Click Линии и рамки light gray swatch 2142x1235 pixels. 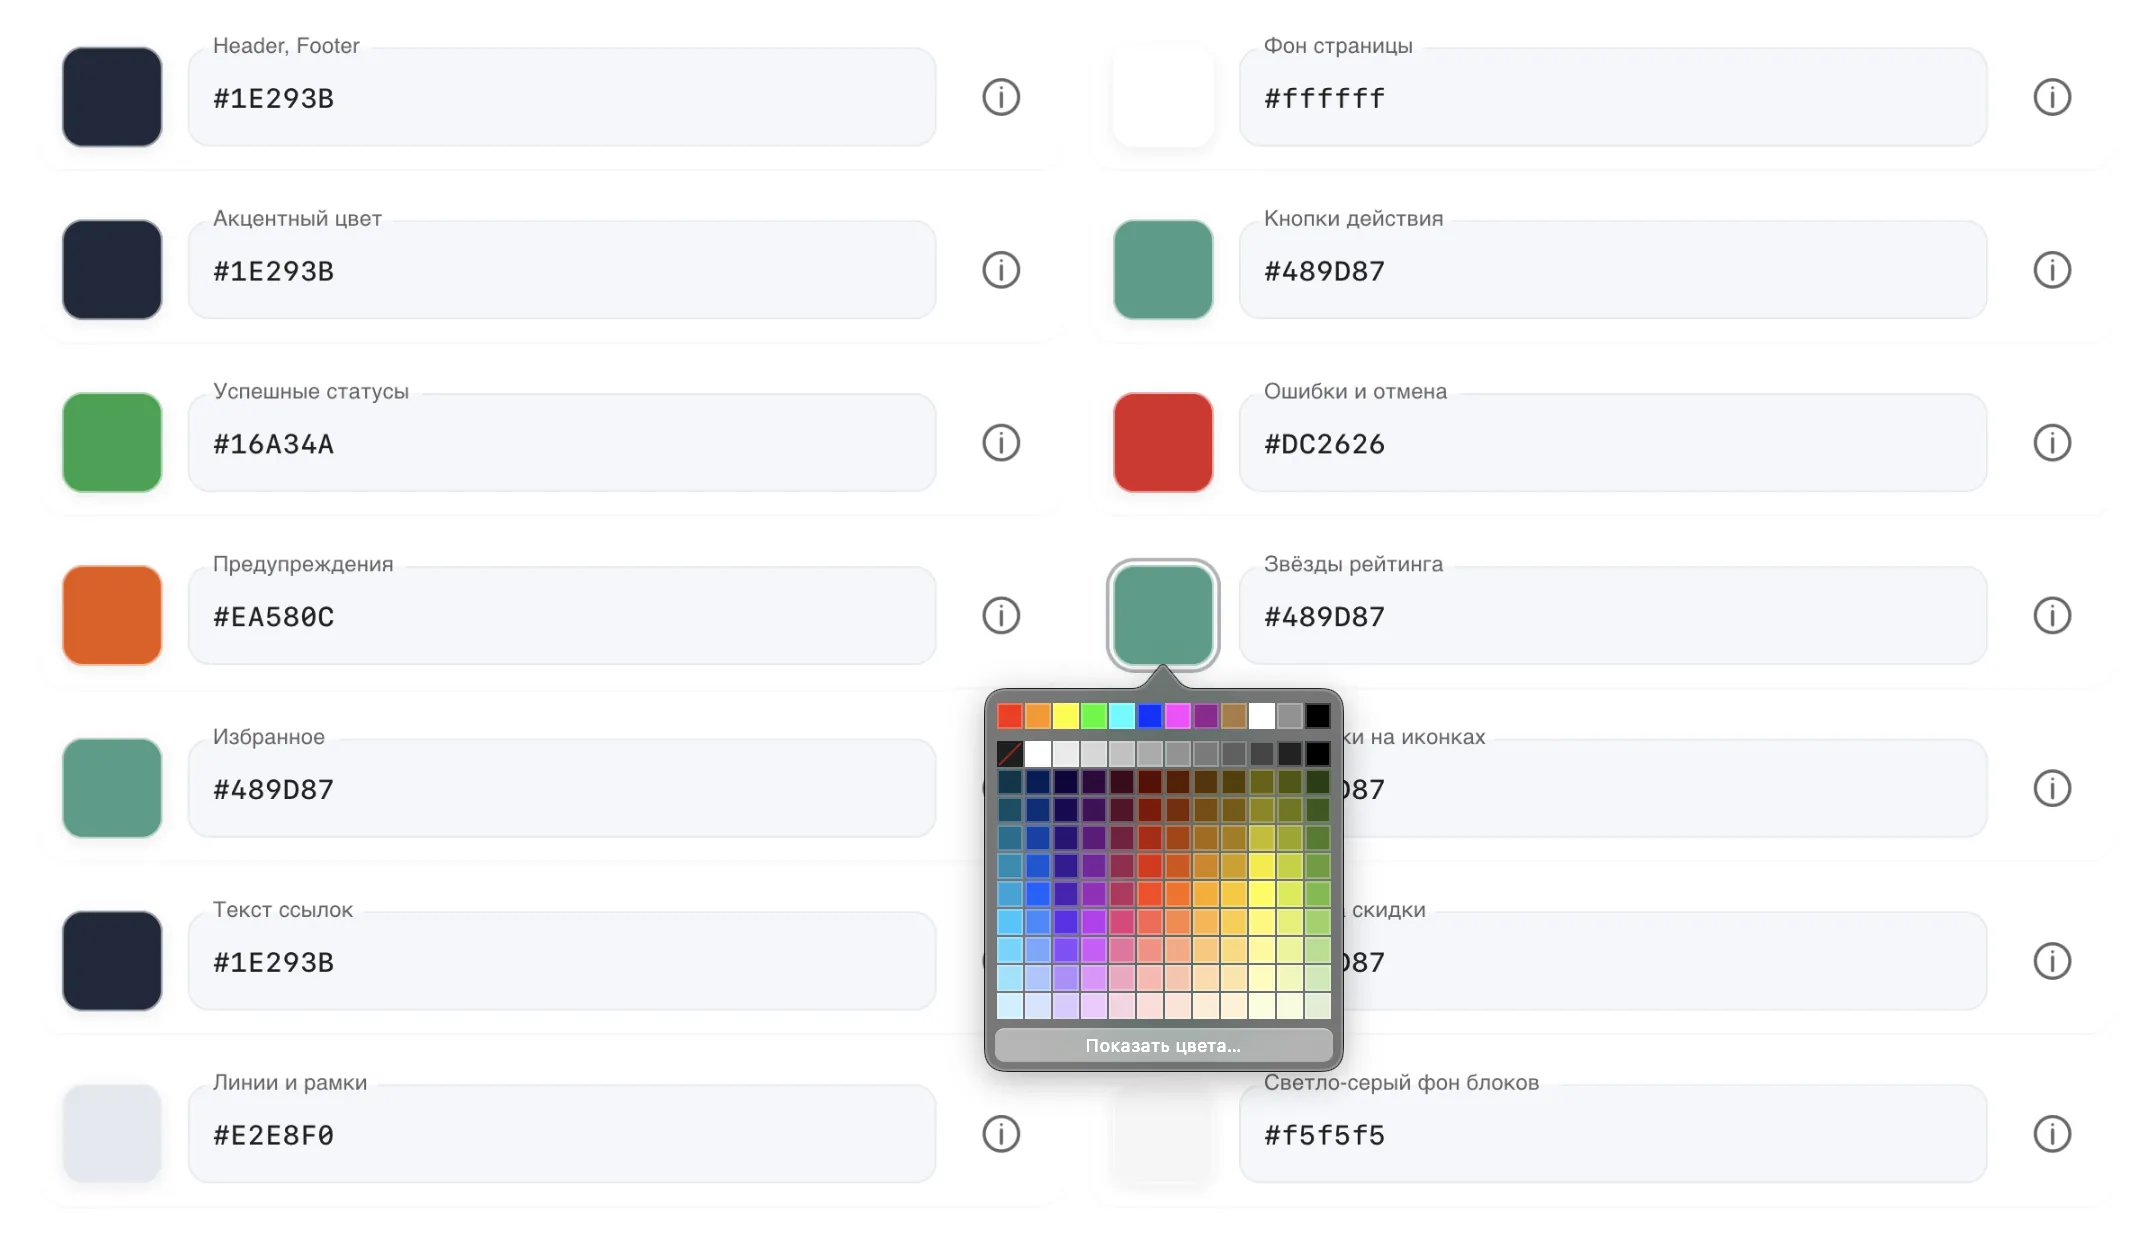tap(112, 1134)
